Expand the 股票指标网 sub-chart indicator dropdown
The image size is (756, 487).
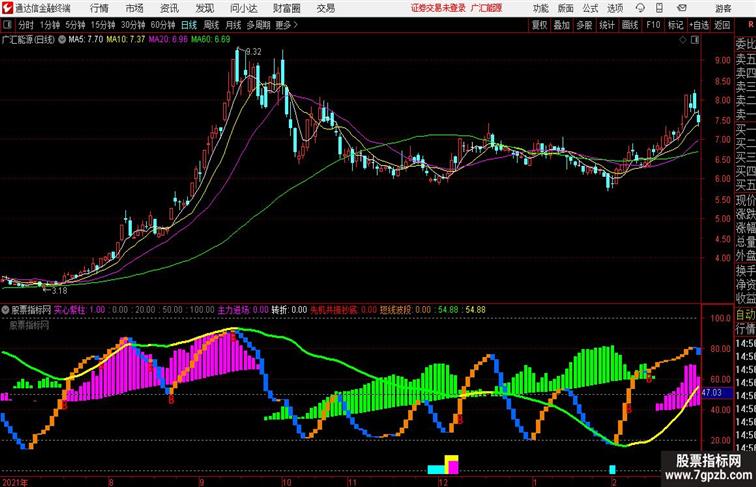tap(5, 310)
